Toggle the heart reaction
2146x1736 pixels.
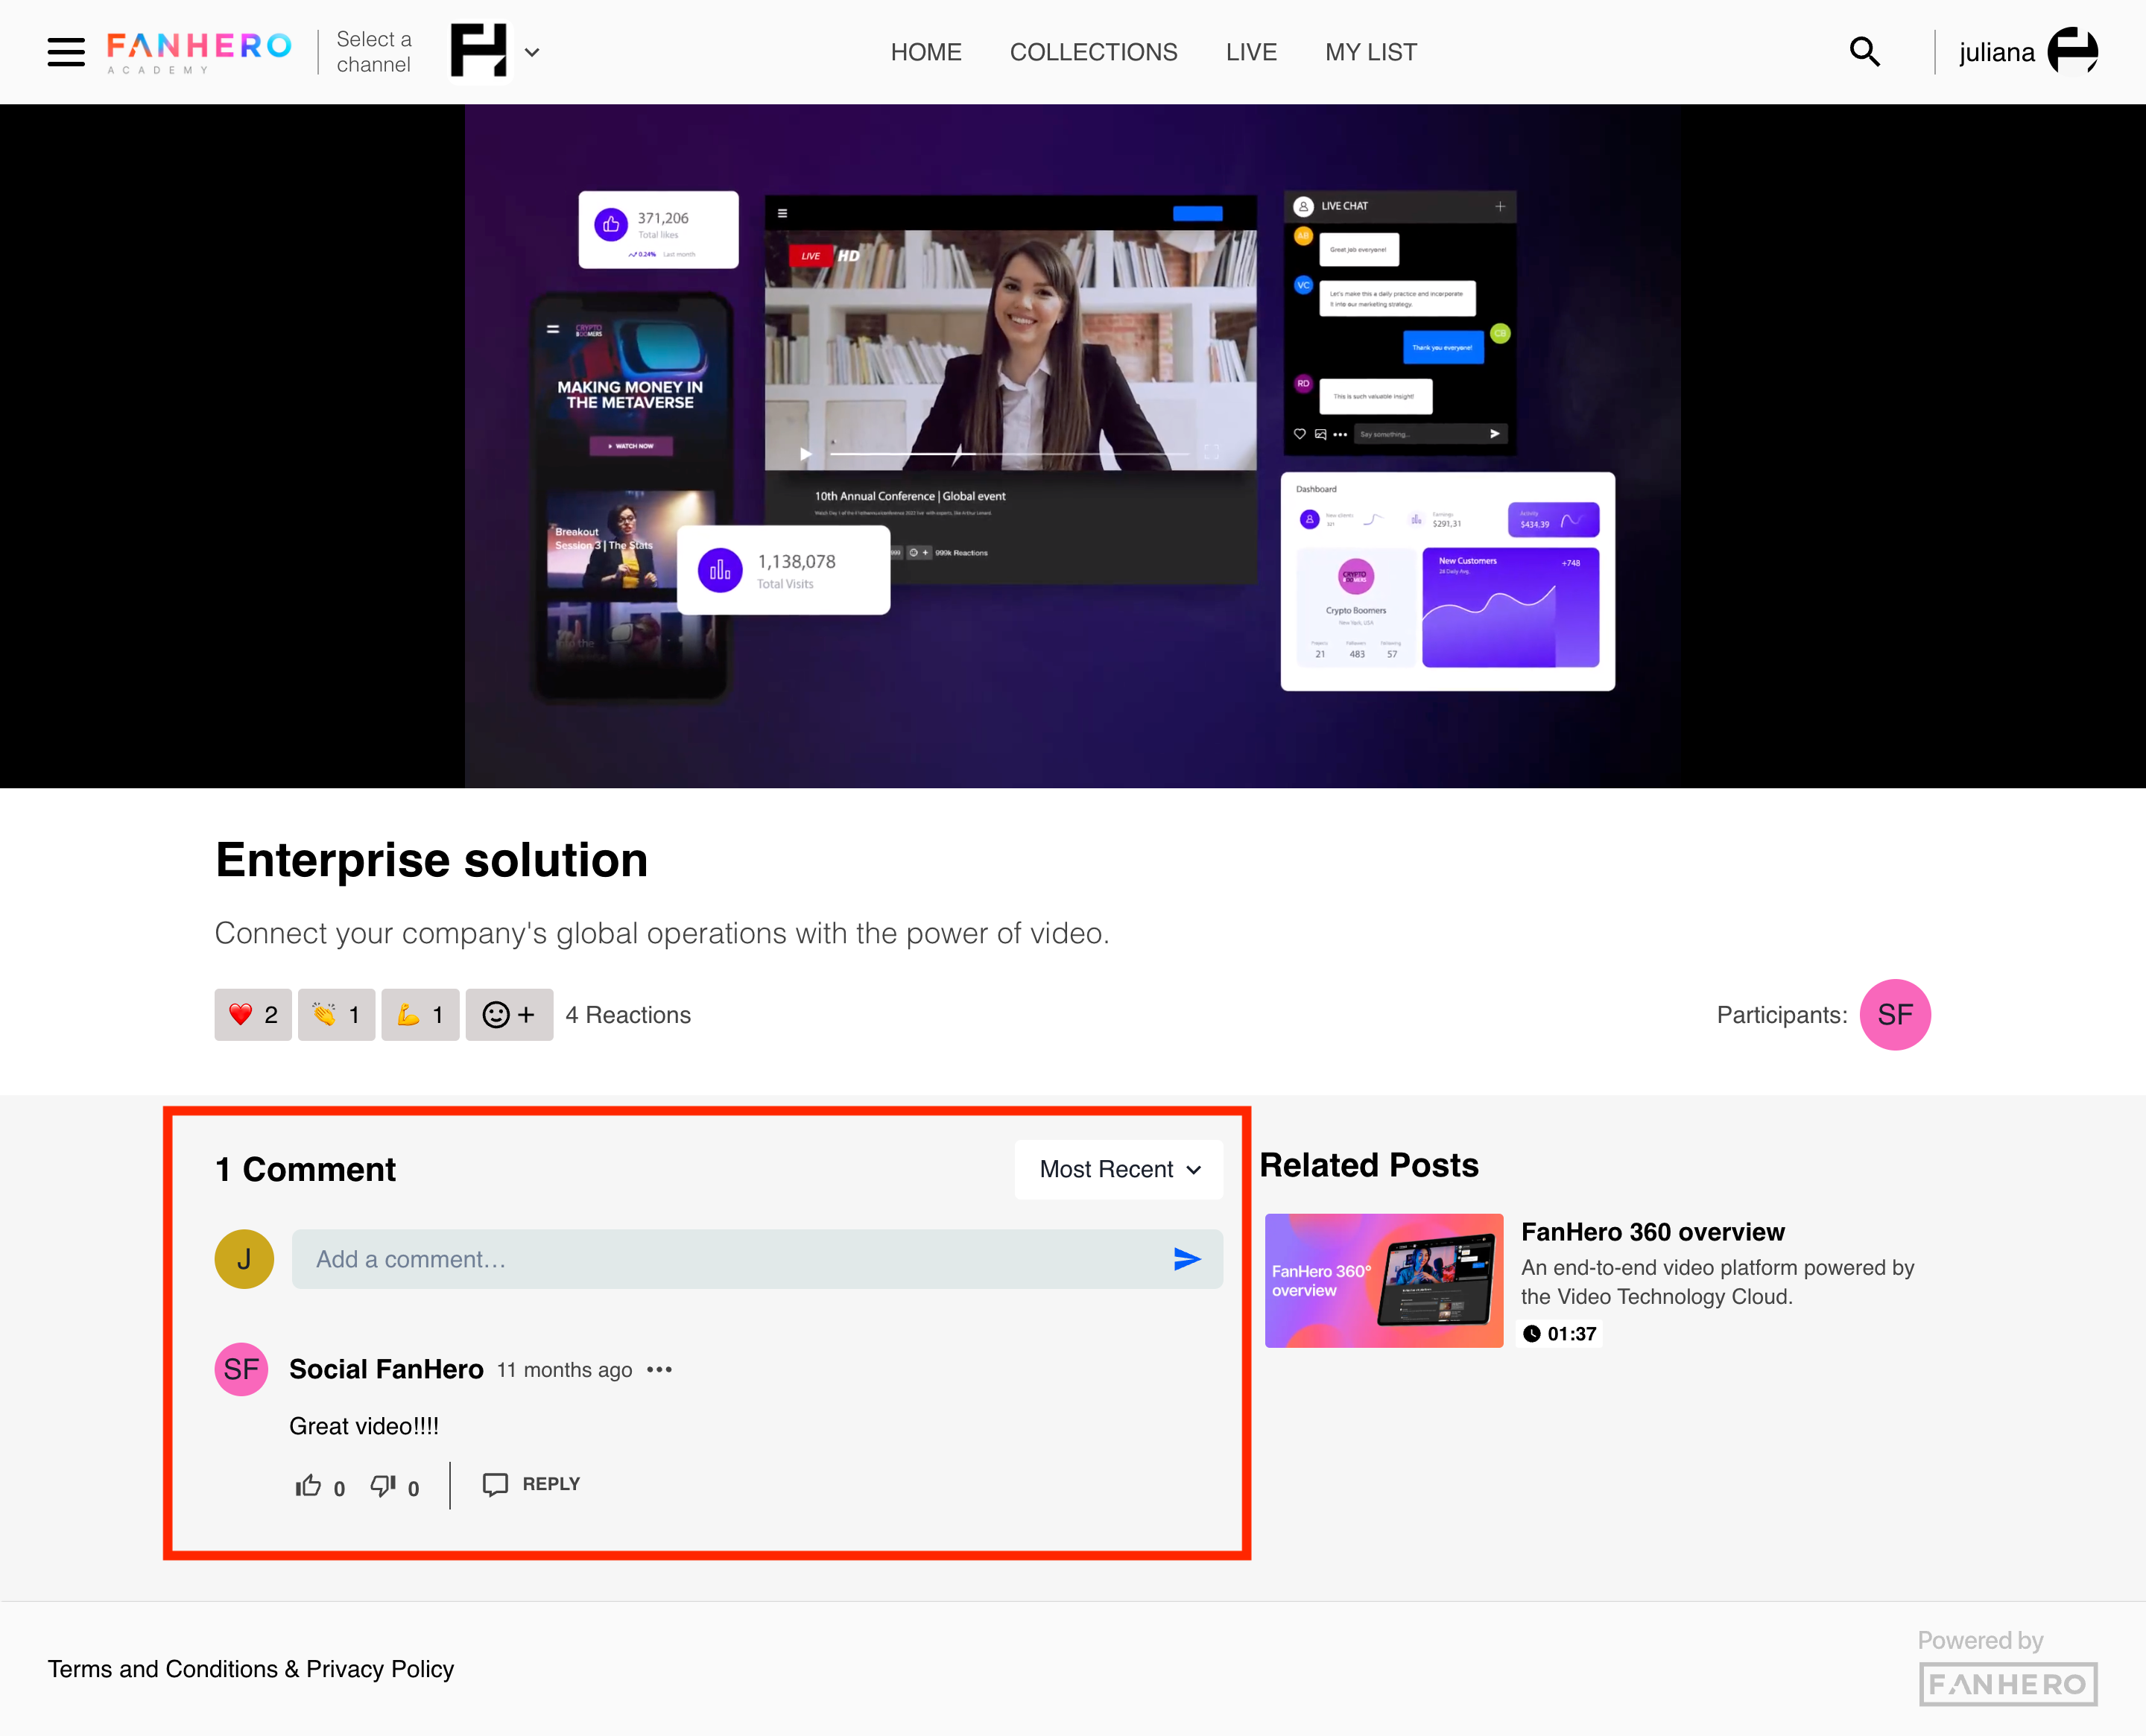click(x=253, y=1015)
